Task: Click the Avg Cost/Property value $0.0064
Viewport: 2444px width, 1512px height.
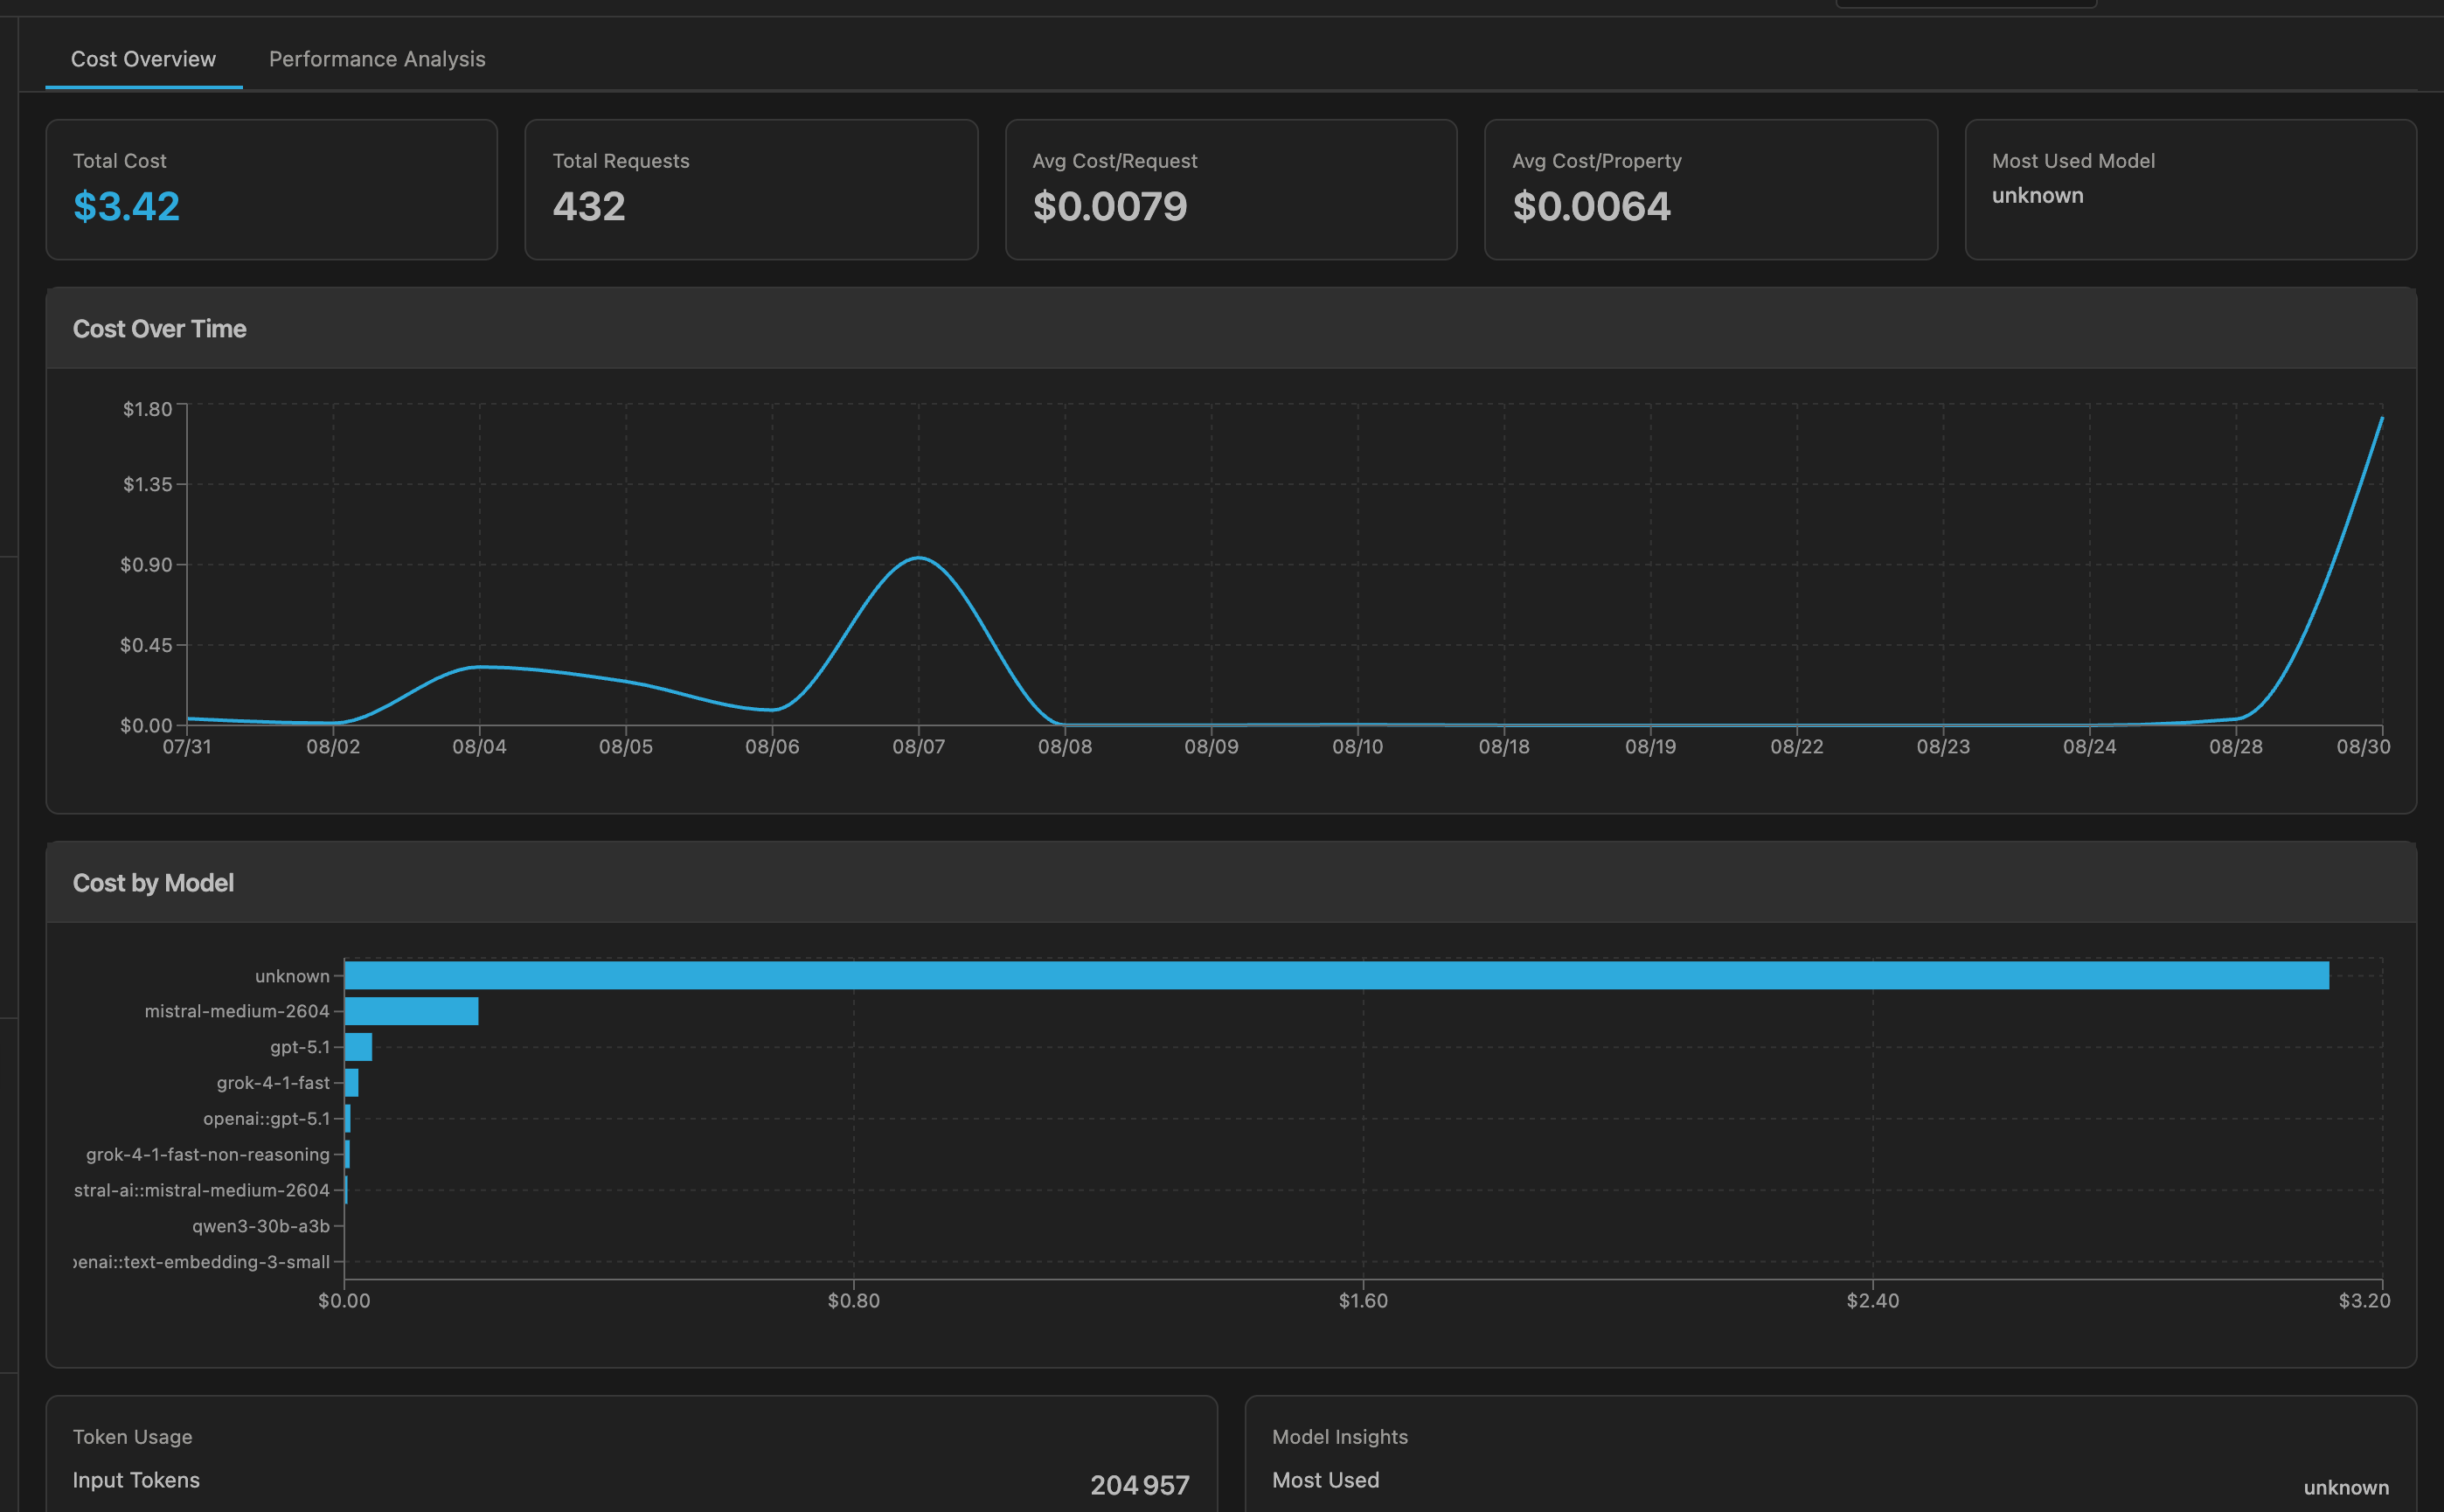Action: (x=1591, y=206)
